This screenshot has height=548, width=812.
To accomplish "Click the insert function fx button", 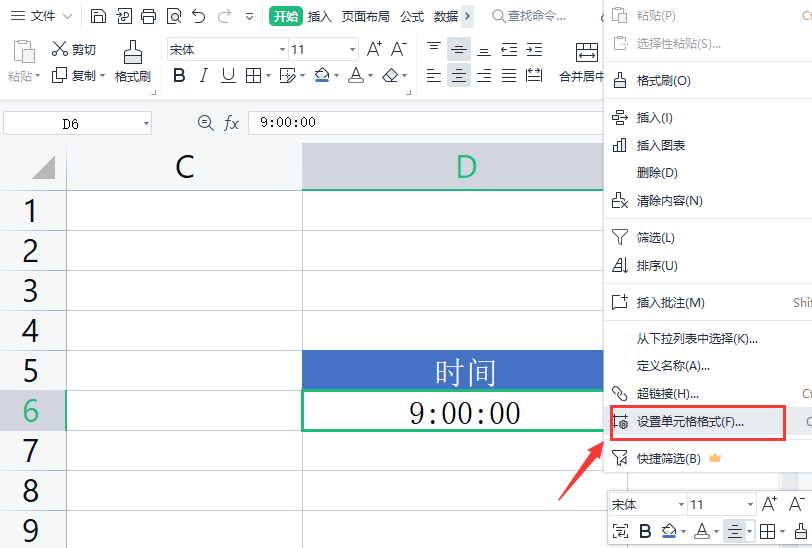I will (x=231, y=123).
